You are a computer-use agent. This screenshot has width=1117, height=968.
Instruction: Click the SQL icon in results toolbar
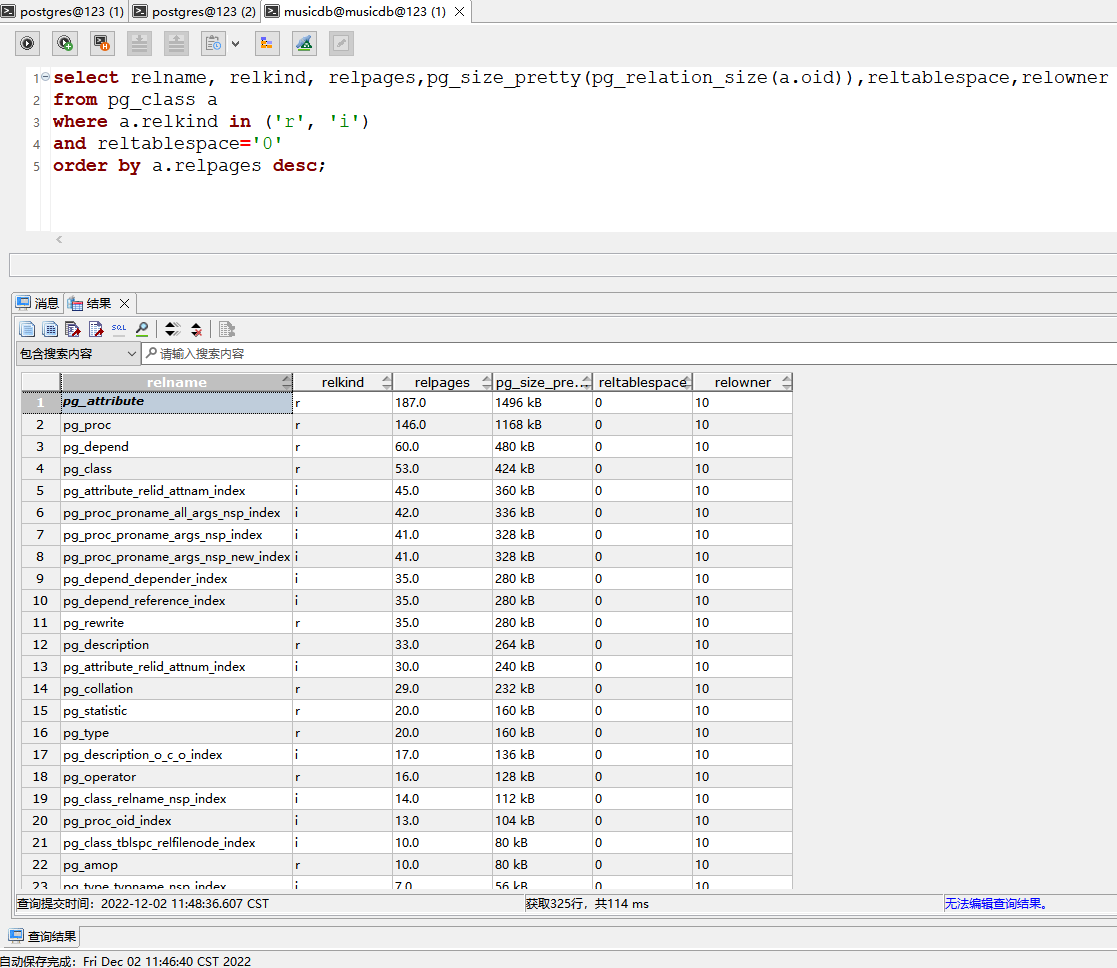[119, 329]
